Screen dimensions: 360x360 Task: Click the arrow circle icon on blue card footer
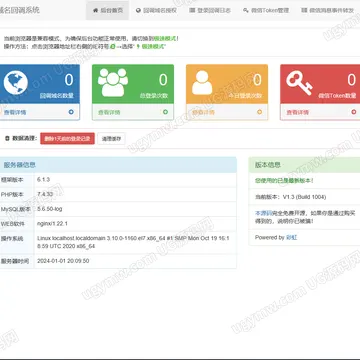click(71, 112)
